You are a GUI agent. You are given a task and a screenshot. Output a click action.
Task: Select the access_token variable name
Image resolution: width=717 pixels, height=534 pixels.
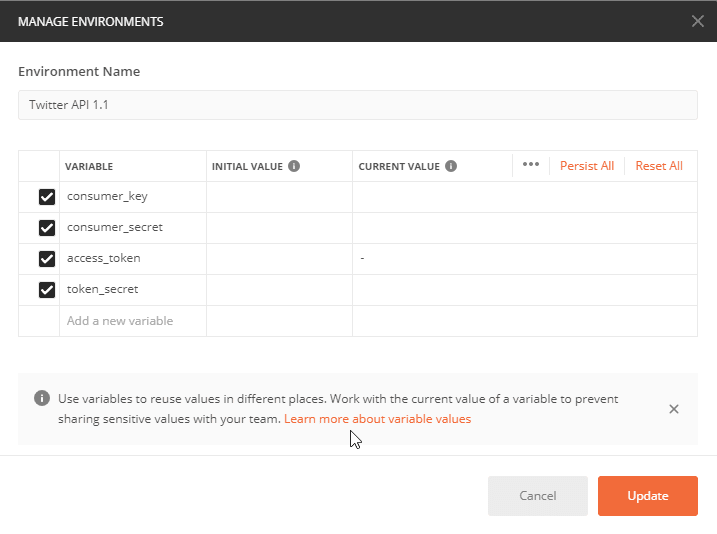pos(104,258)
